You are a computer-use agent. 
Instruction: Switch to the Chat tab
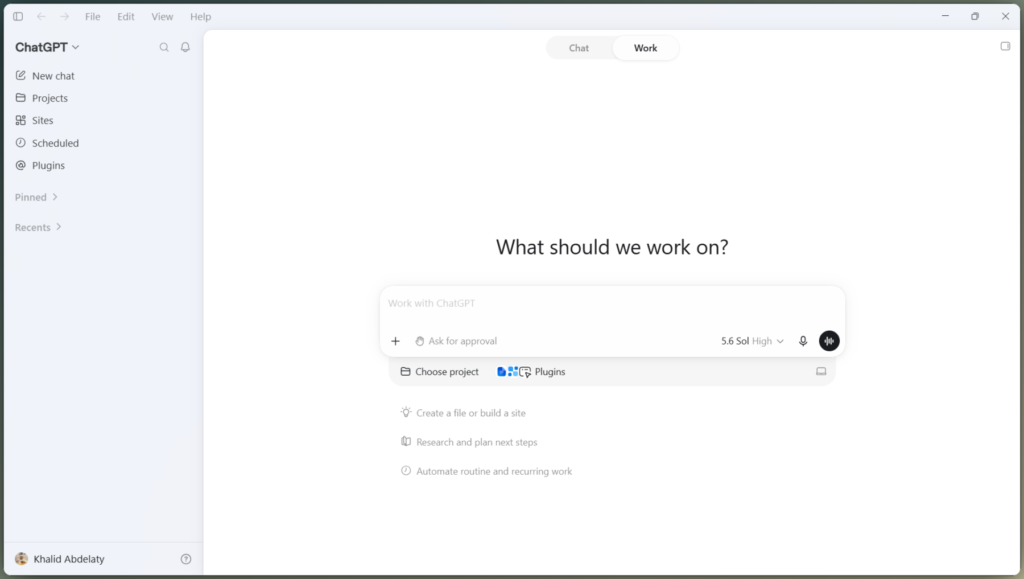(579, 48)
